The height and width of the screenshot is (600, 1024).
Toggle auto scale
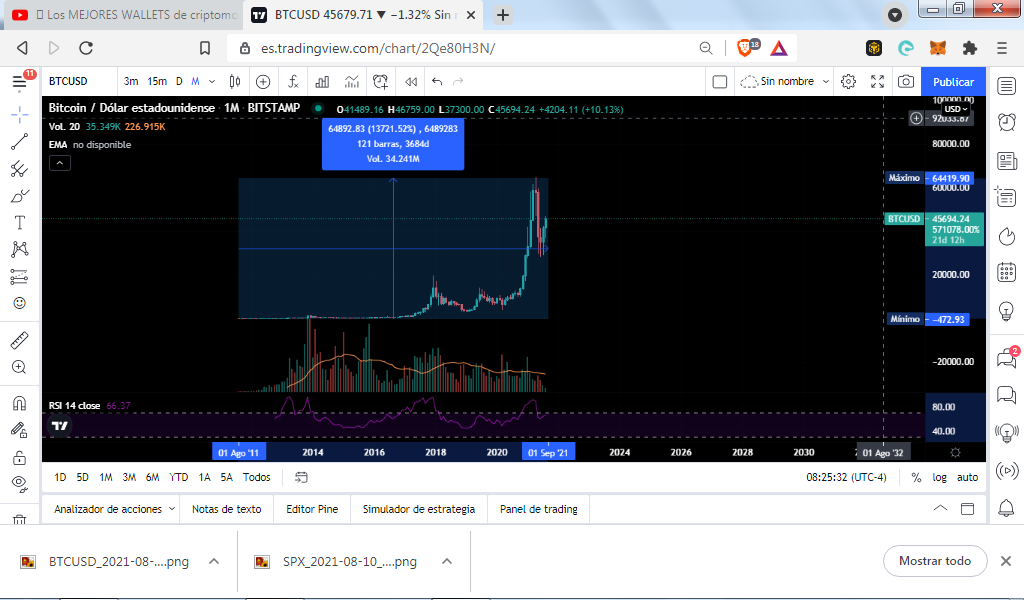tap(967, 477)
